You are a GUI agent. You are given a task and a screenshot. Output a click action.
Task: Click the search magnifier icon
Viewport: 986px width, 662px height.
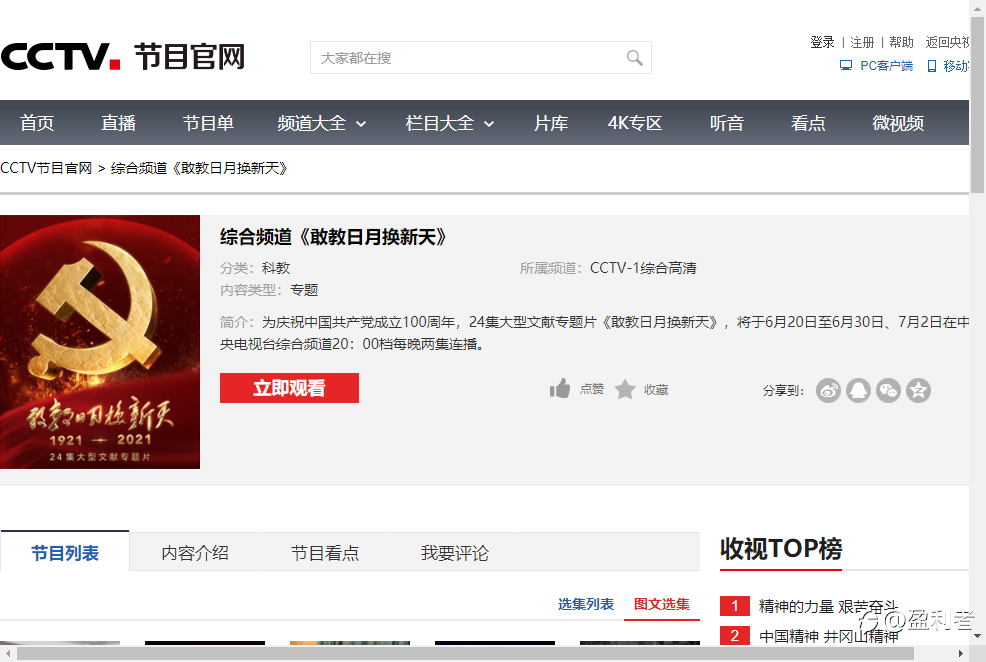(634, 58)
